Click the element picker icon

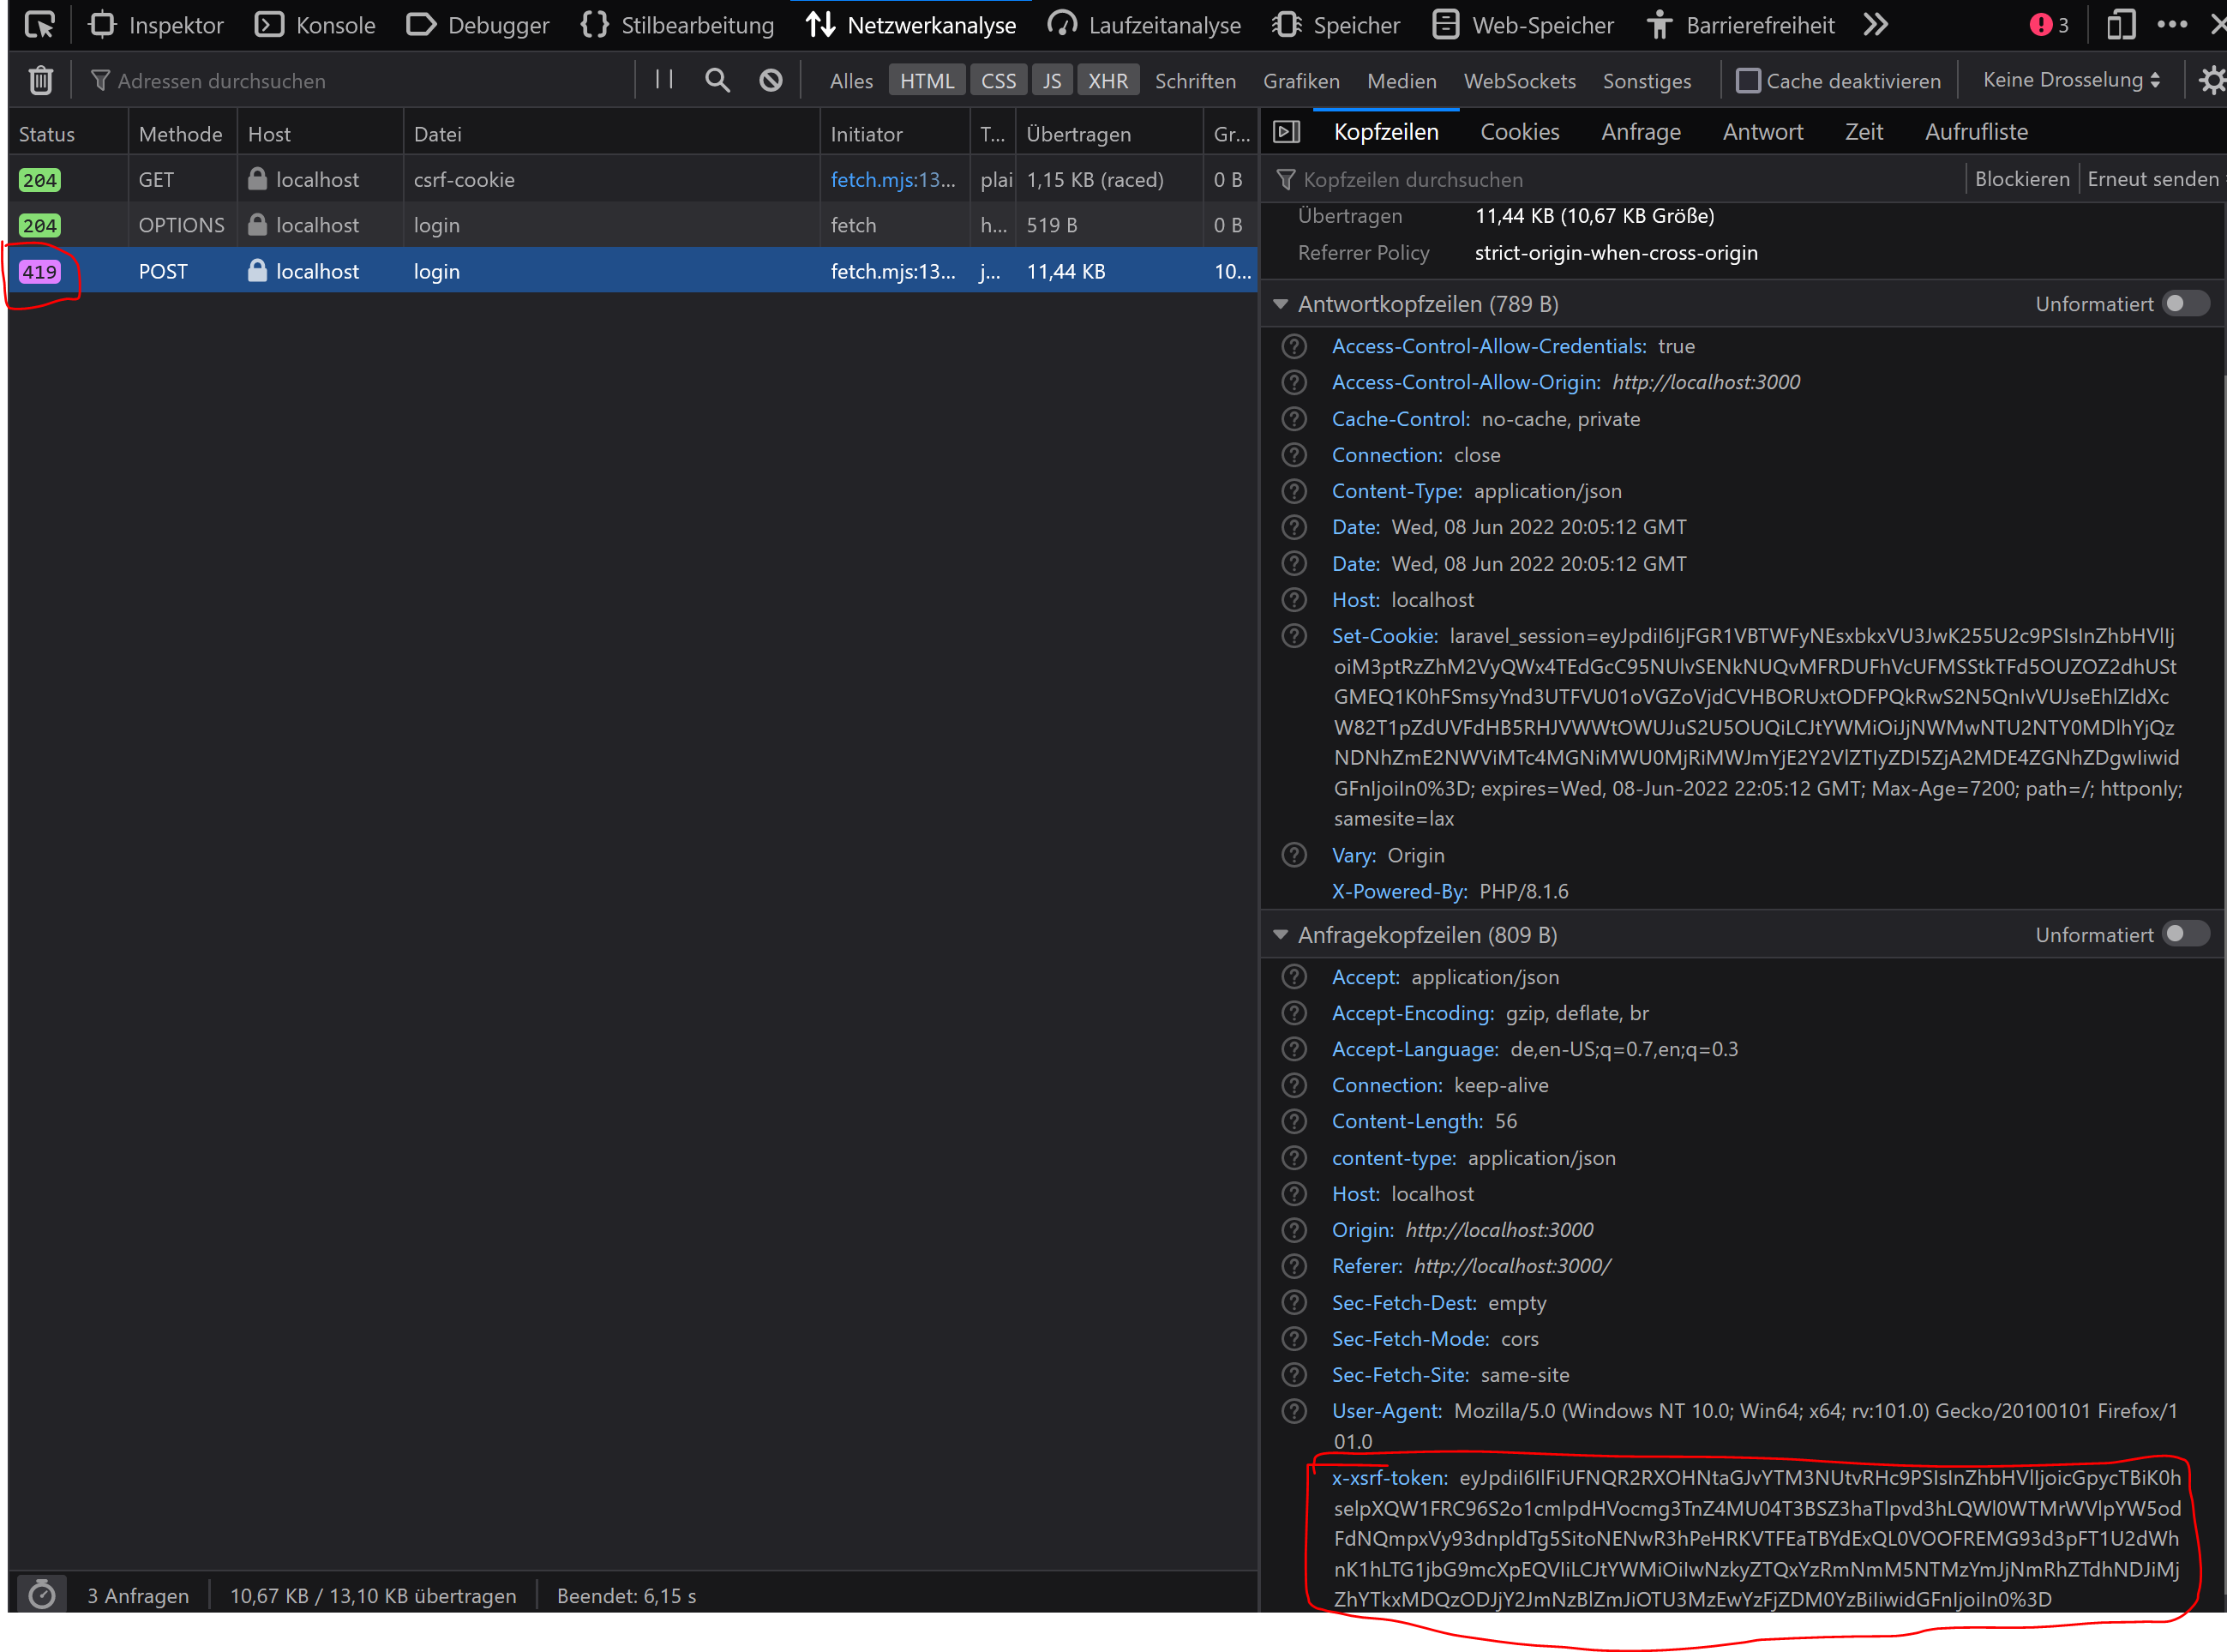(x=40, y=24)
